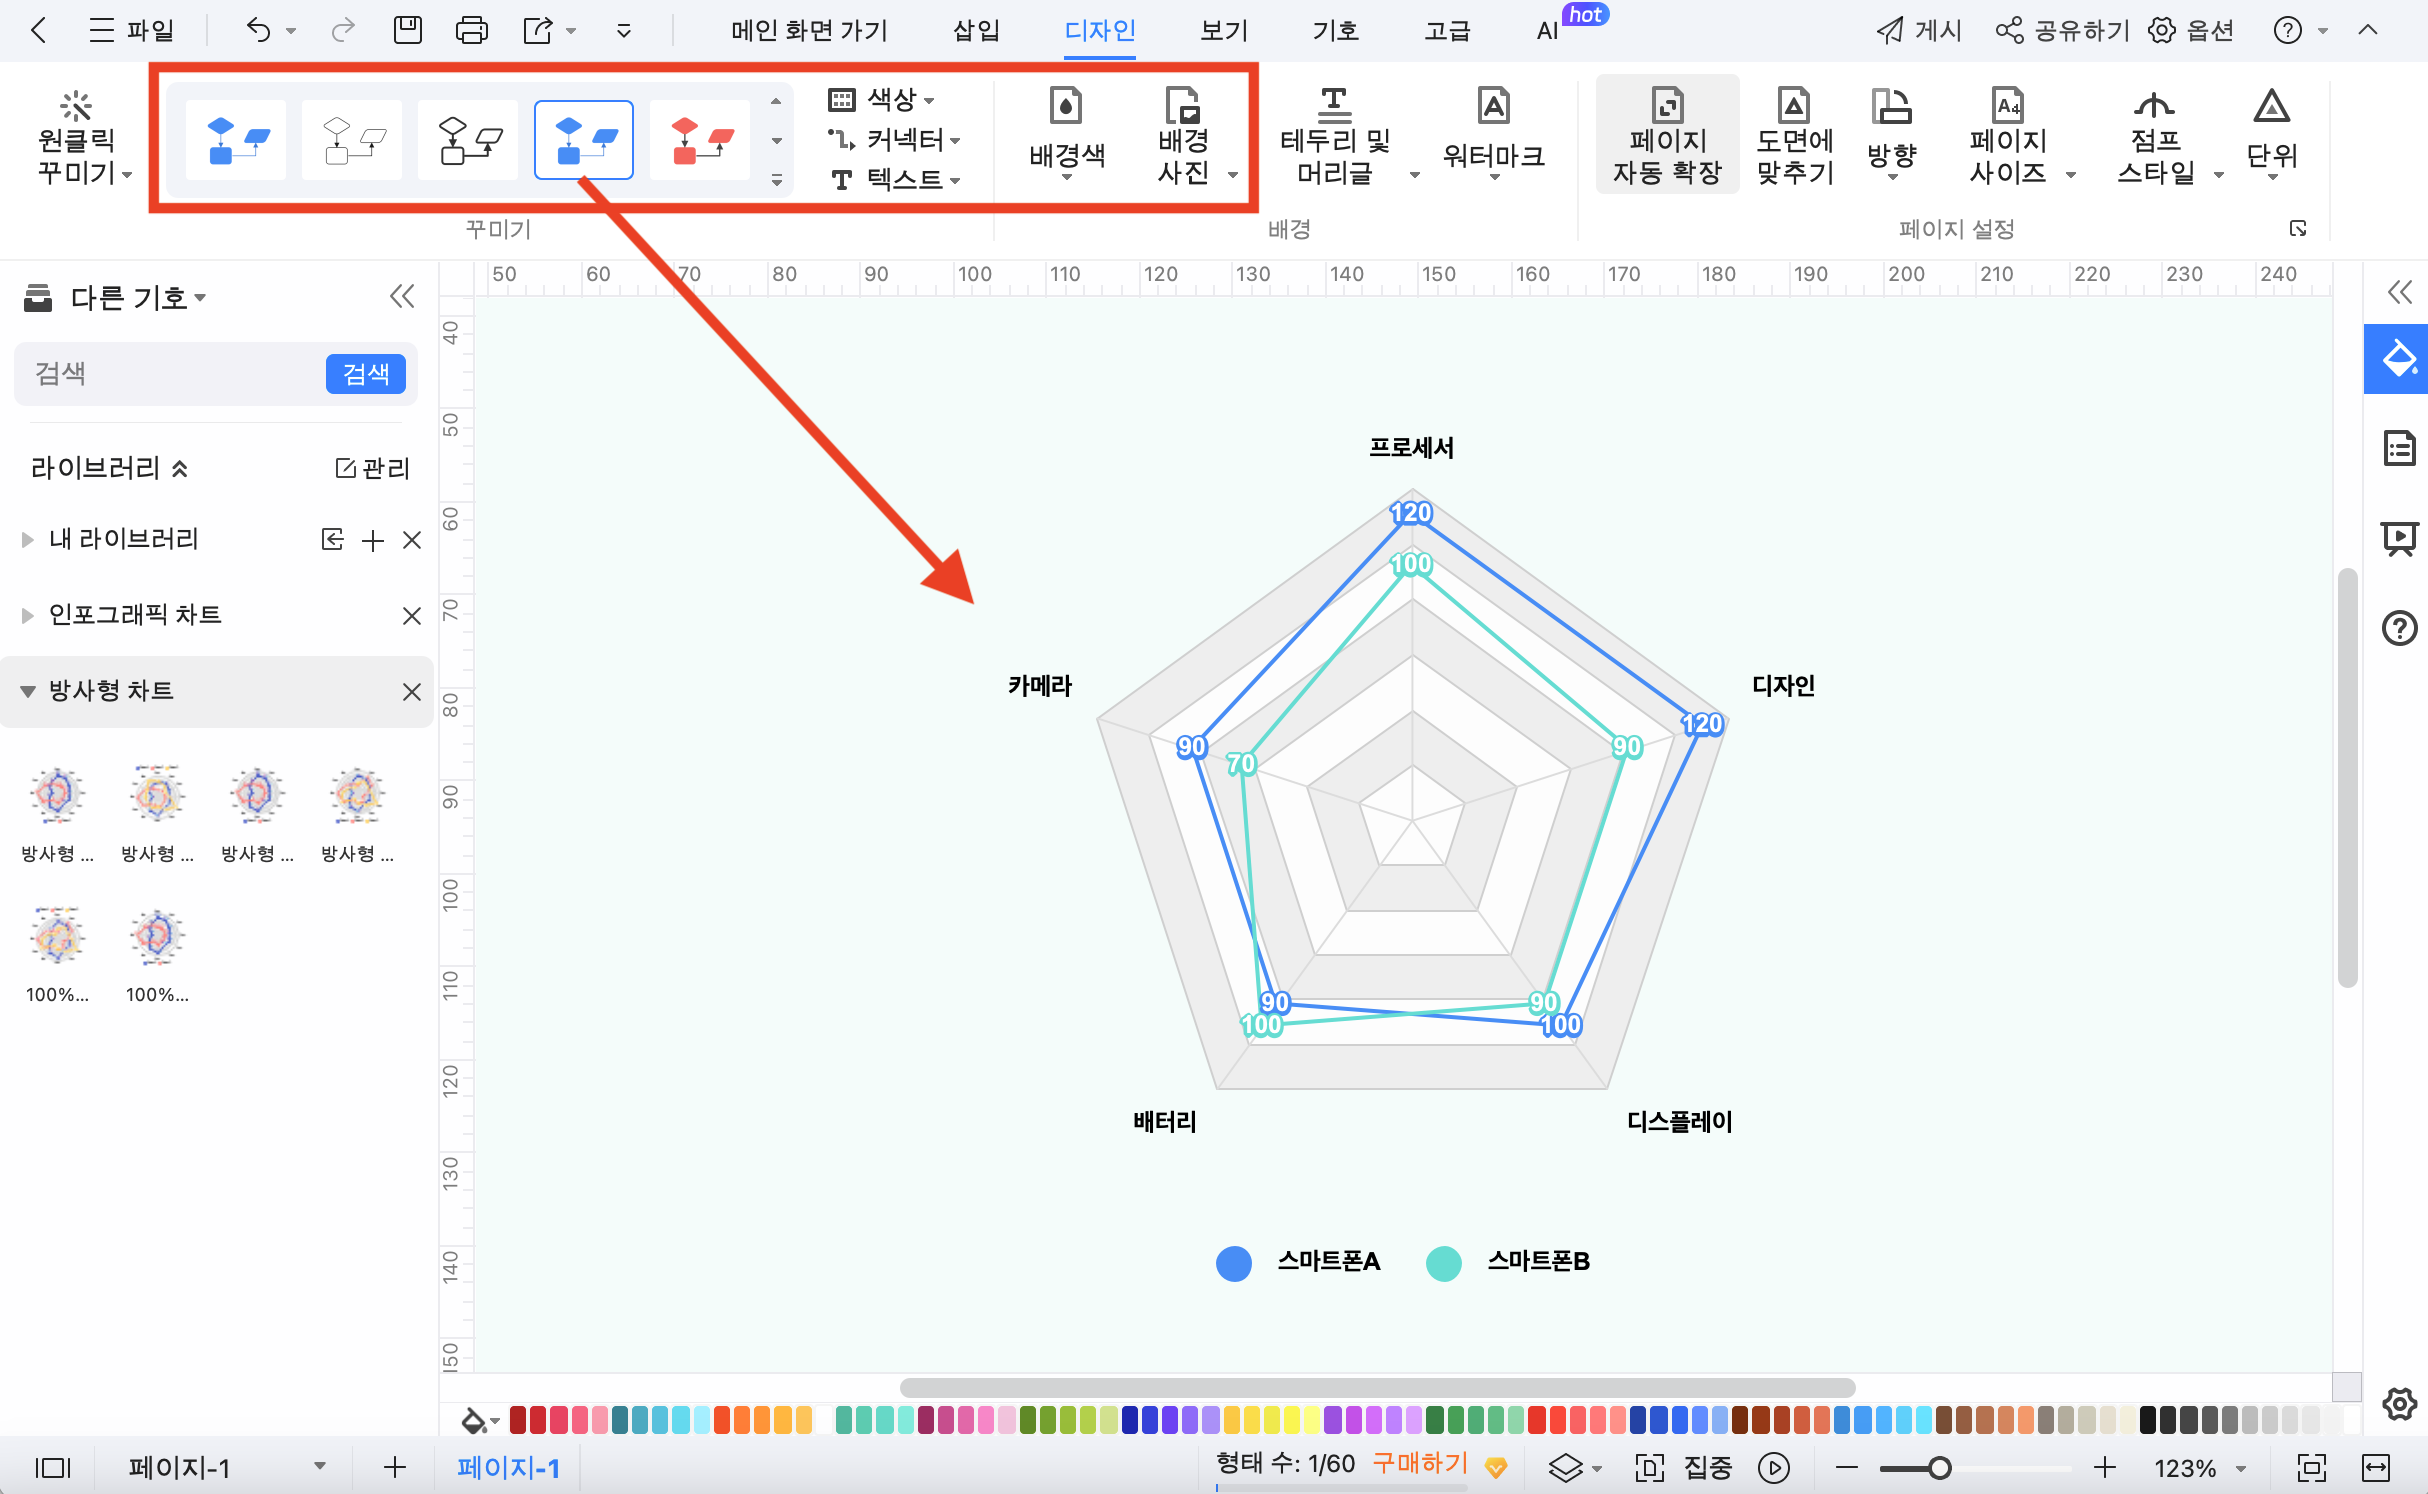Screen dimensions: 2428x1494
Task: Select the light-outline second theme style thumbnail
Action: [x=352, y=139]
